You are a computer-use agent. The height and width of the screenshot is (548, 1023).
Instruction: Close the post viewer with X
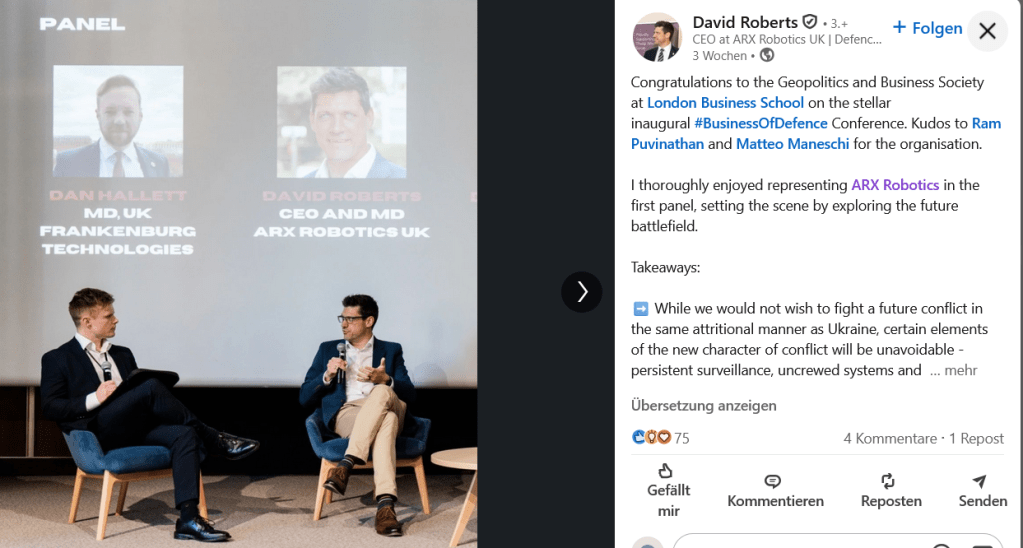(x=987, y=31)
